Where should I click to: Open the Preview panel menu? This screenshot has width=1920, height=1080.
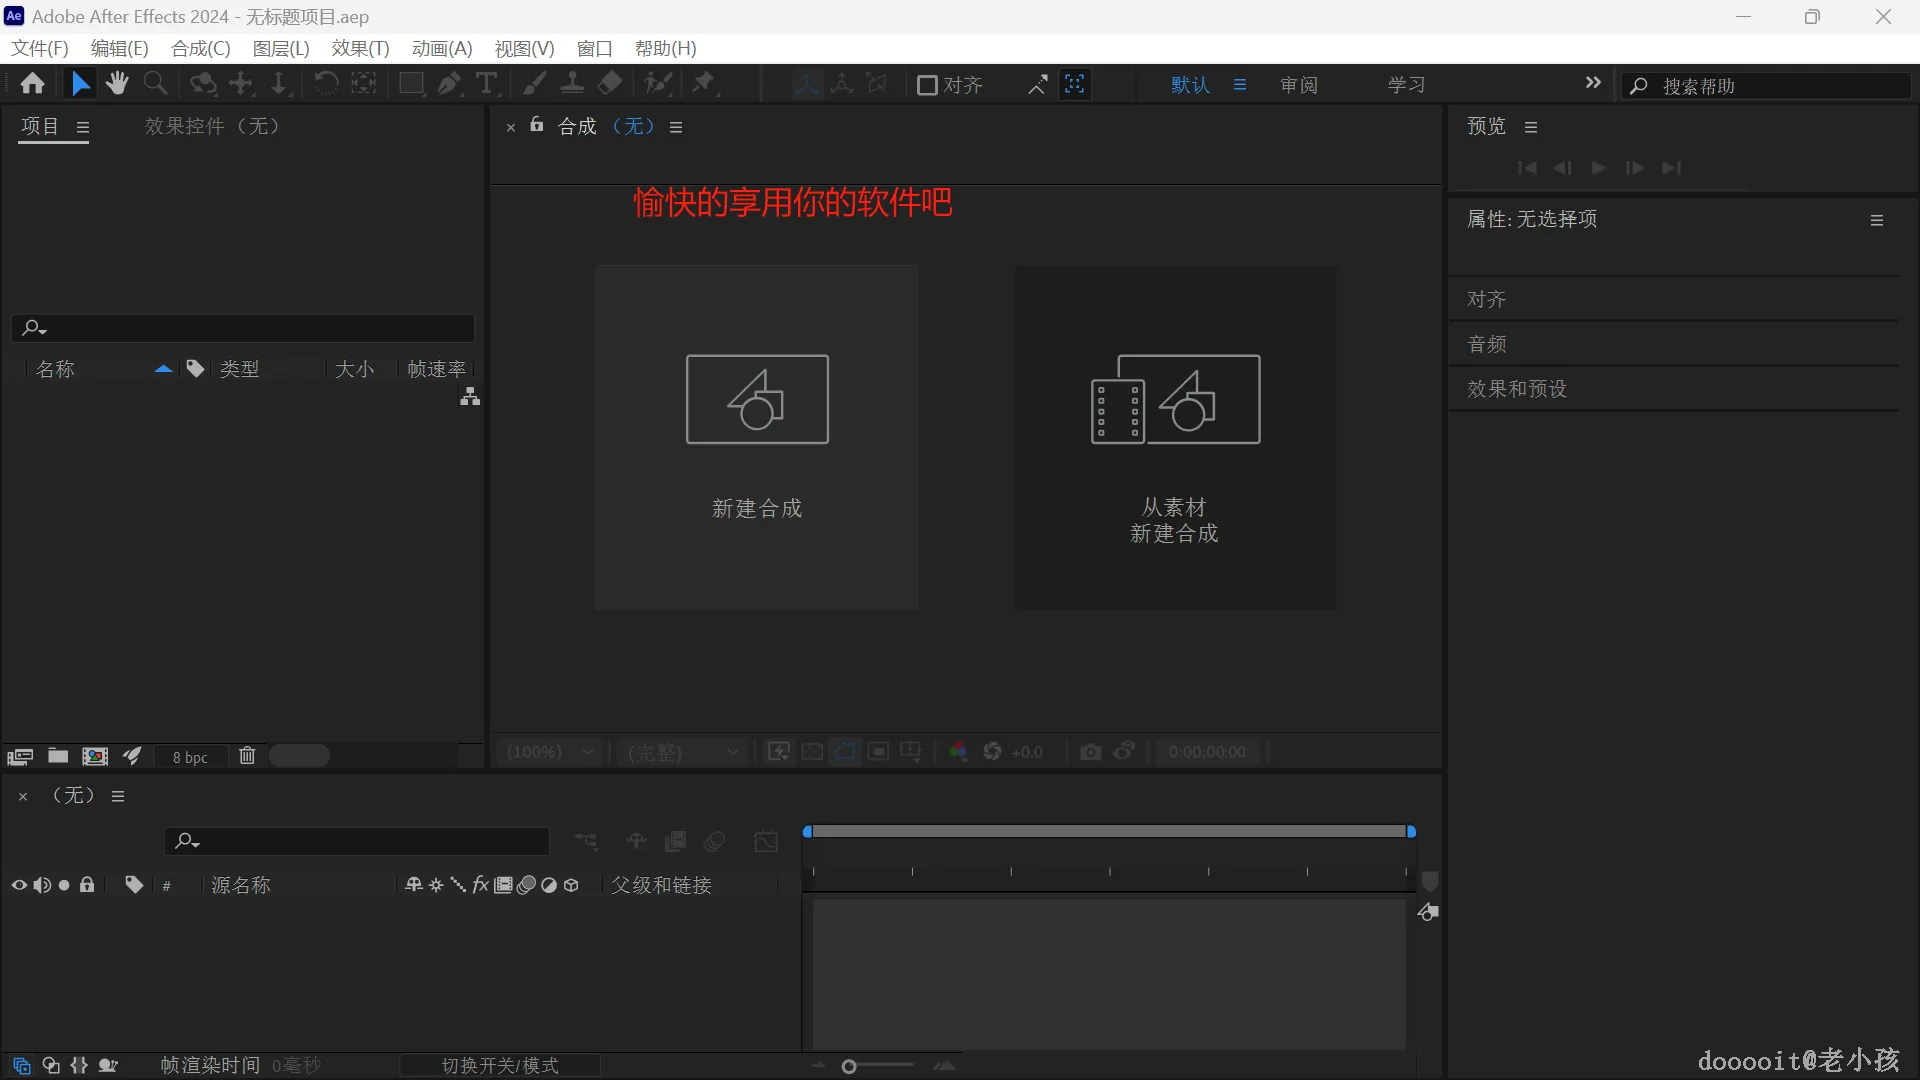click(1530, 126)
